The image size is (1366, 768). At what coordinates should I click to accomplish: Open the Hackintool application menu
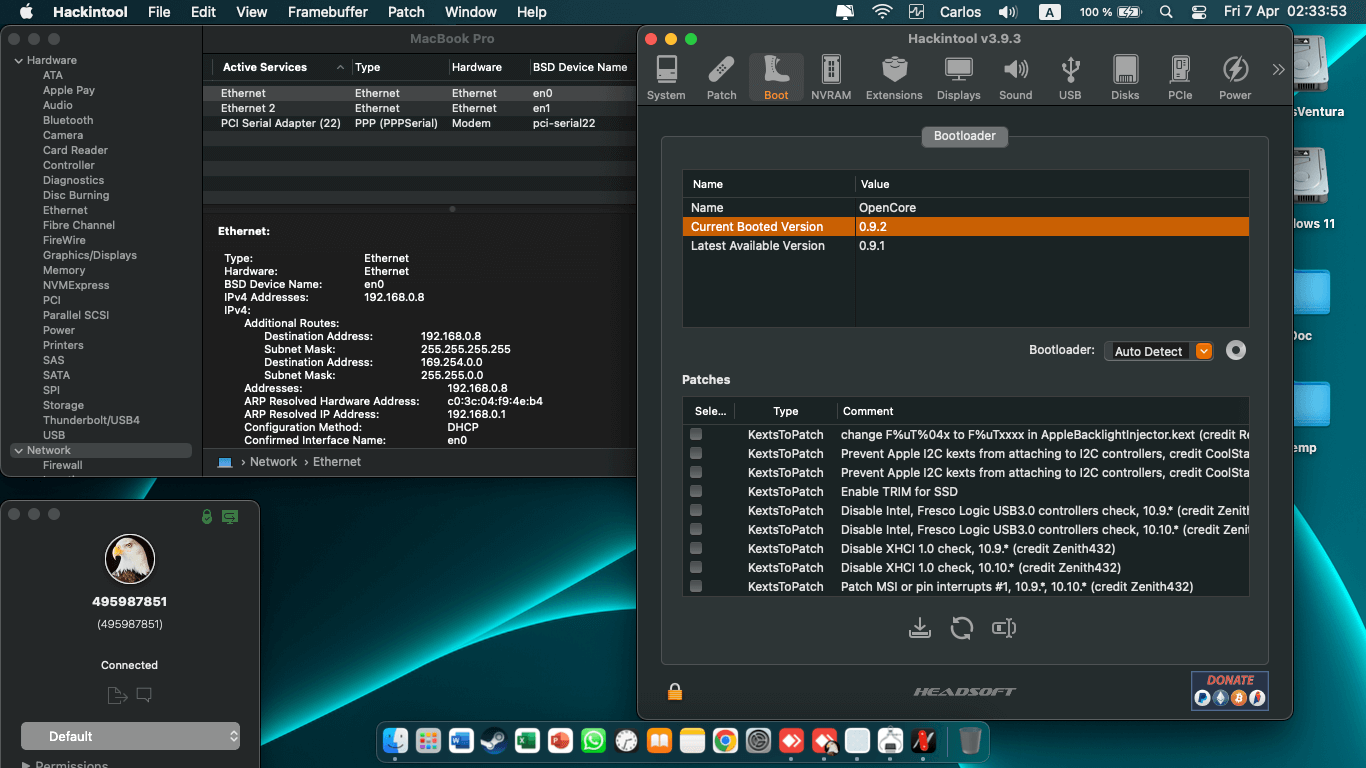[90, 12]
